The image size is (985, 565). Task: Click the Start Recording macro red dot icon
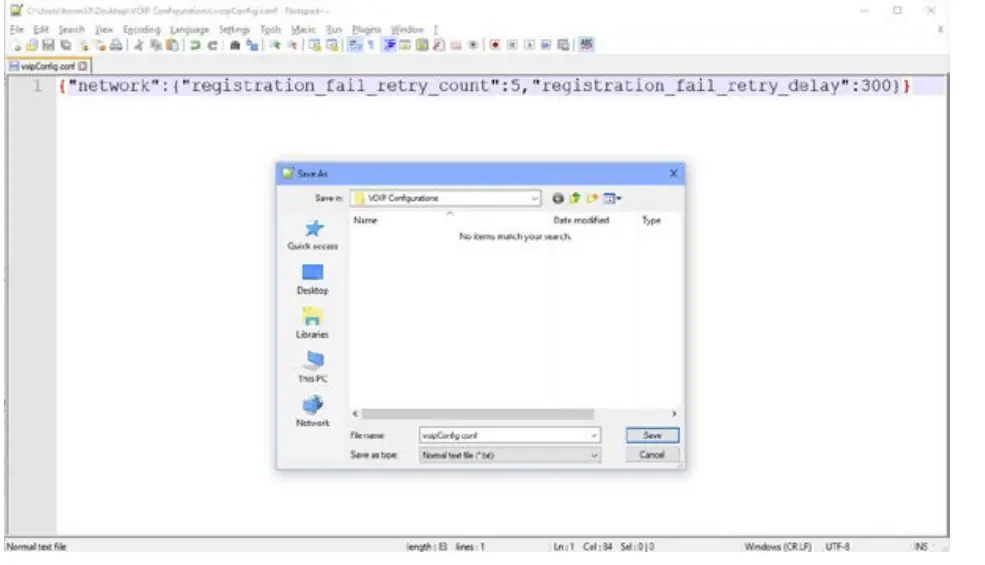click(x=495, y=45)
